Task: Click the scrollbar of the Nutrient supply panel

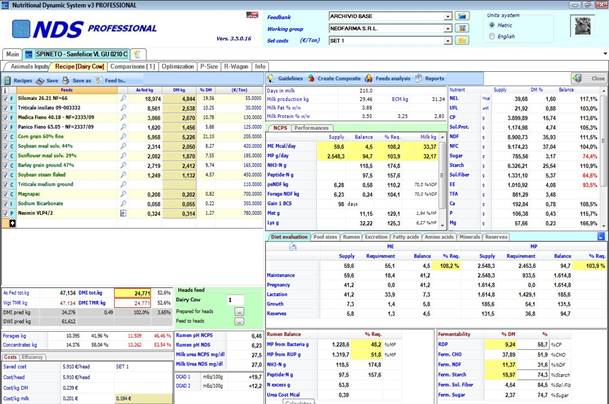Action: (603, 157)
